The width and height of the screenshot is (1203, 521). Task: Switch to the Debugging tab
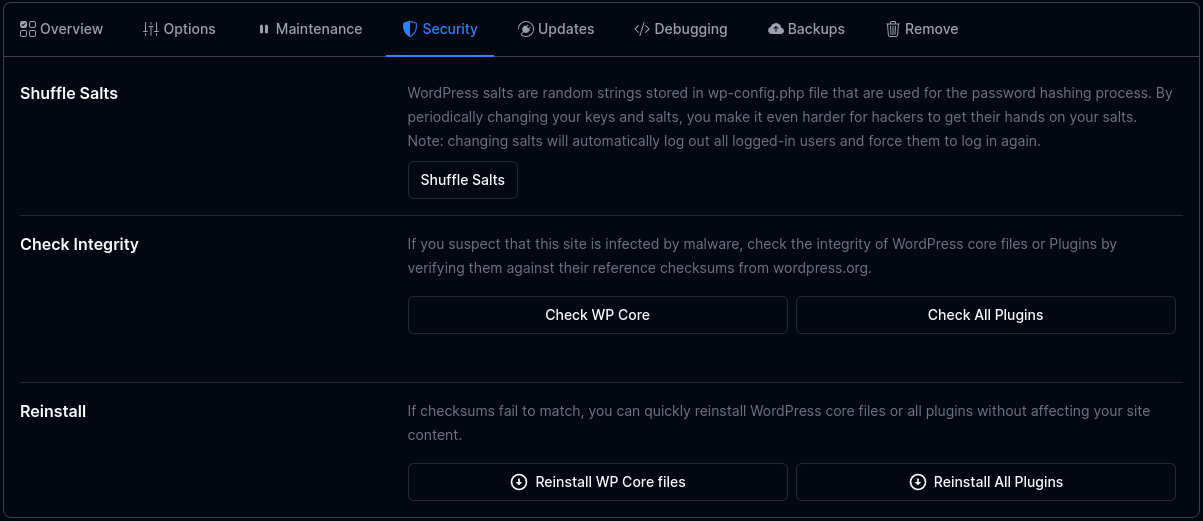click(x=681, y=29)
